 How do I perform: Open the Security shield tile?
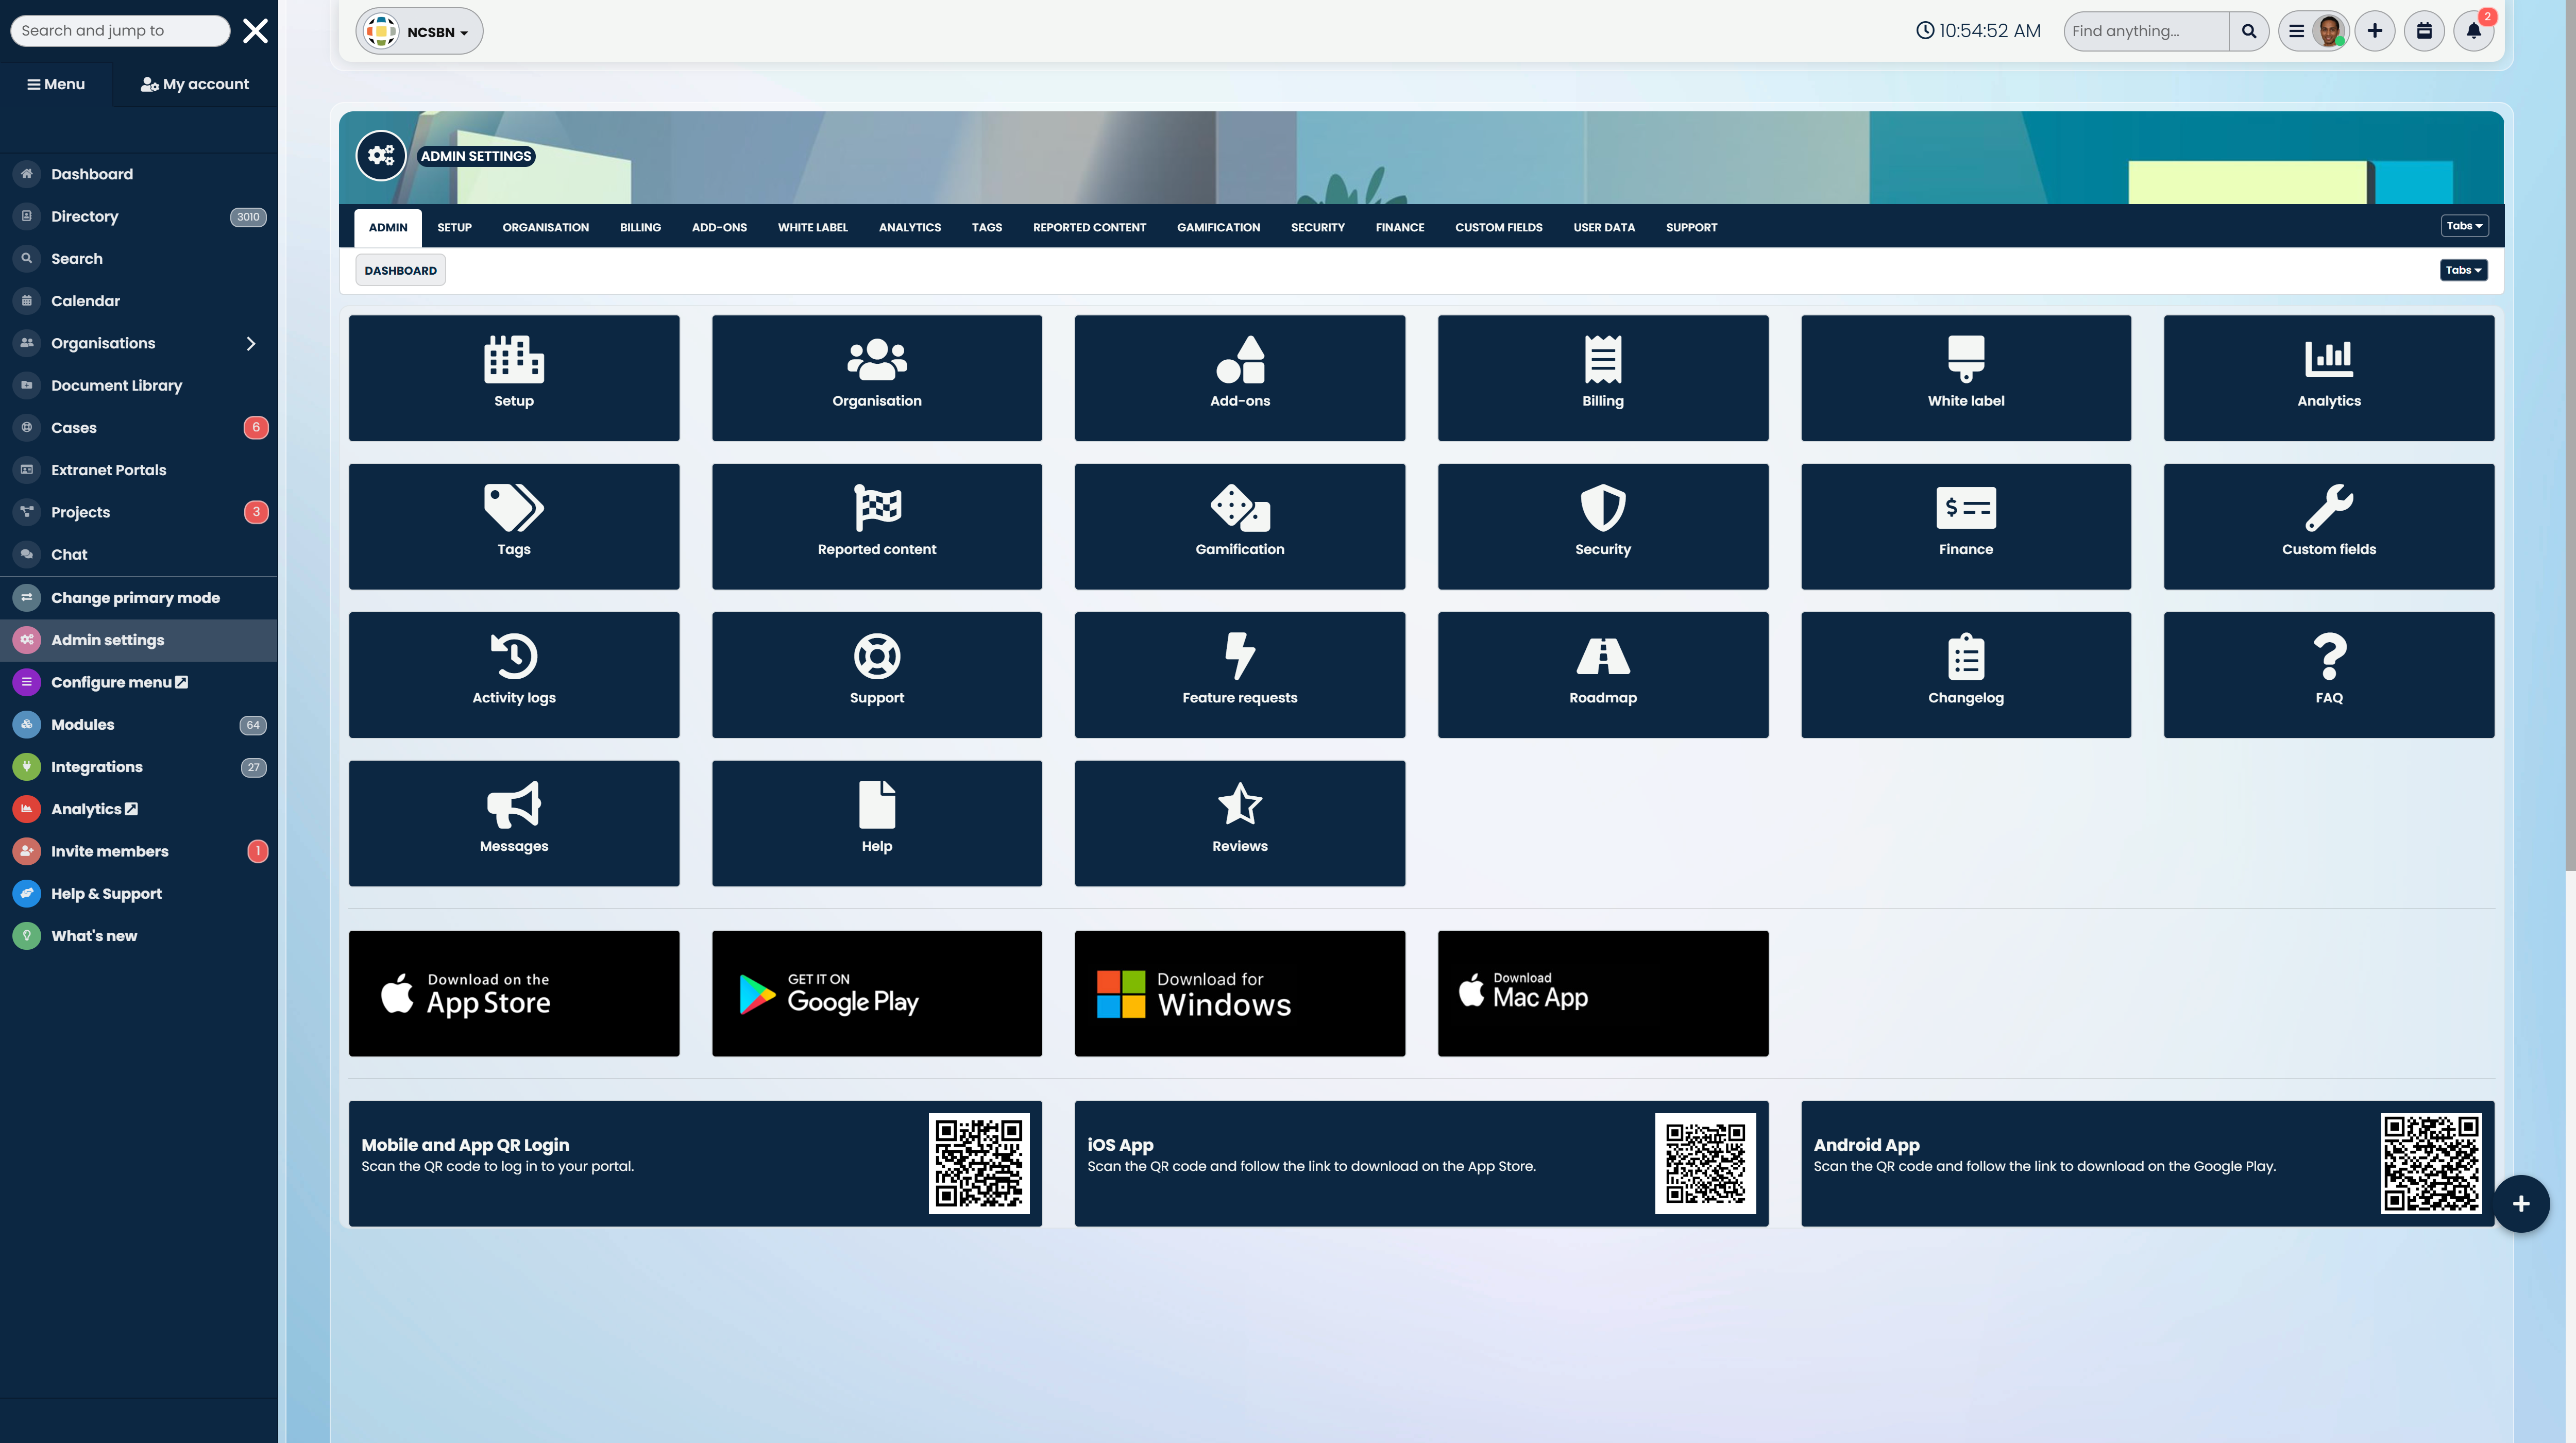click(1603, 526)
